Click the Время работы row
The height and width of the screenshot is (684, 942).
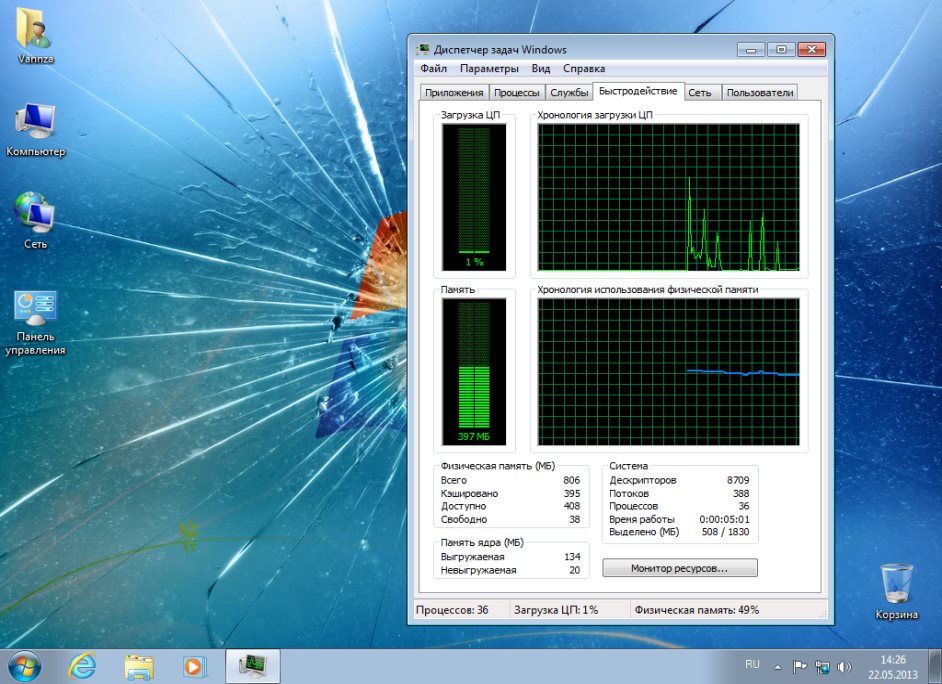point(679,519)
